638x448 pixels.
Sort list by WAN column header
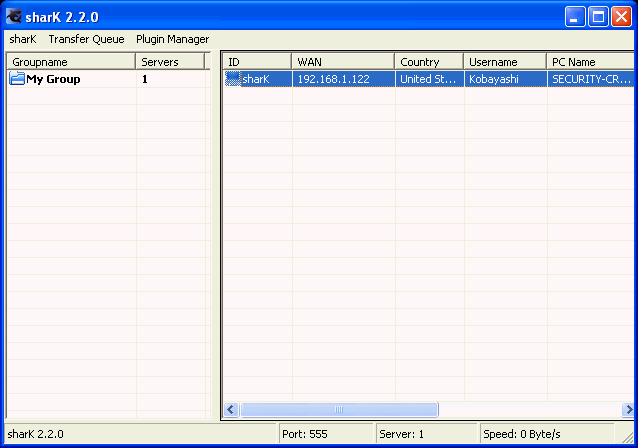pyautogui.click(x=343, y=62)
